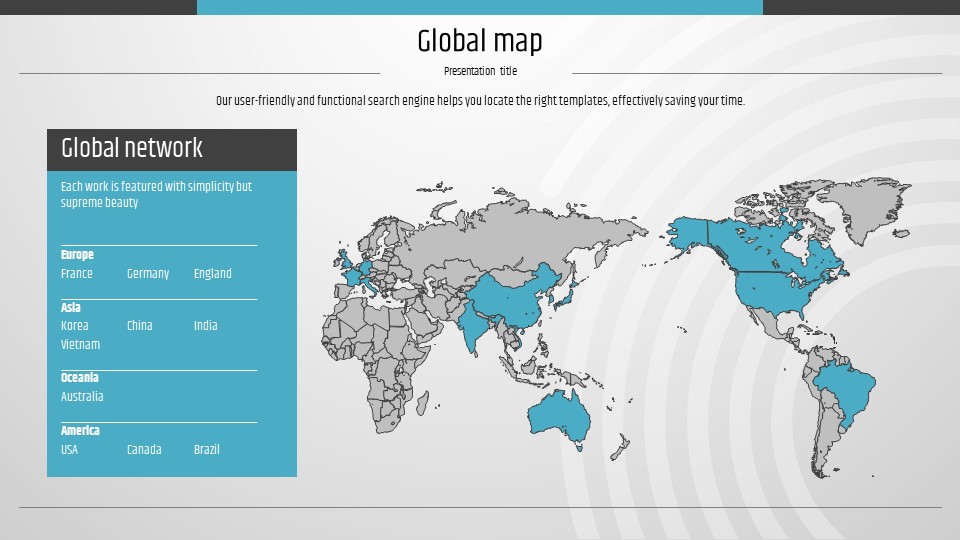The height and width of the screenshot is (540, 960).
Task: Select the 'Presentation title' subtitle text
Action: (x=480, y=71)
